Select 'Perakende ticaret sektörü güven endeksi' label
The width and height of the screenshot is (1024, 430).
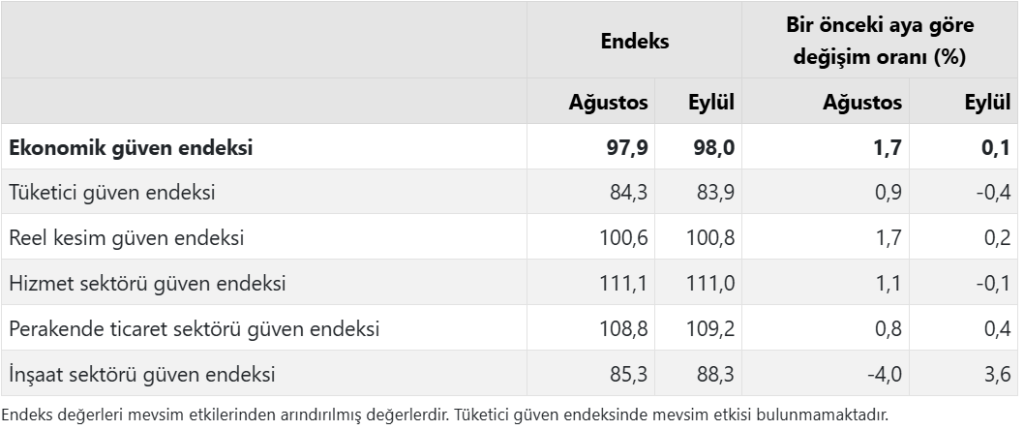click(193, 329)
